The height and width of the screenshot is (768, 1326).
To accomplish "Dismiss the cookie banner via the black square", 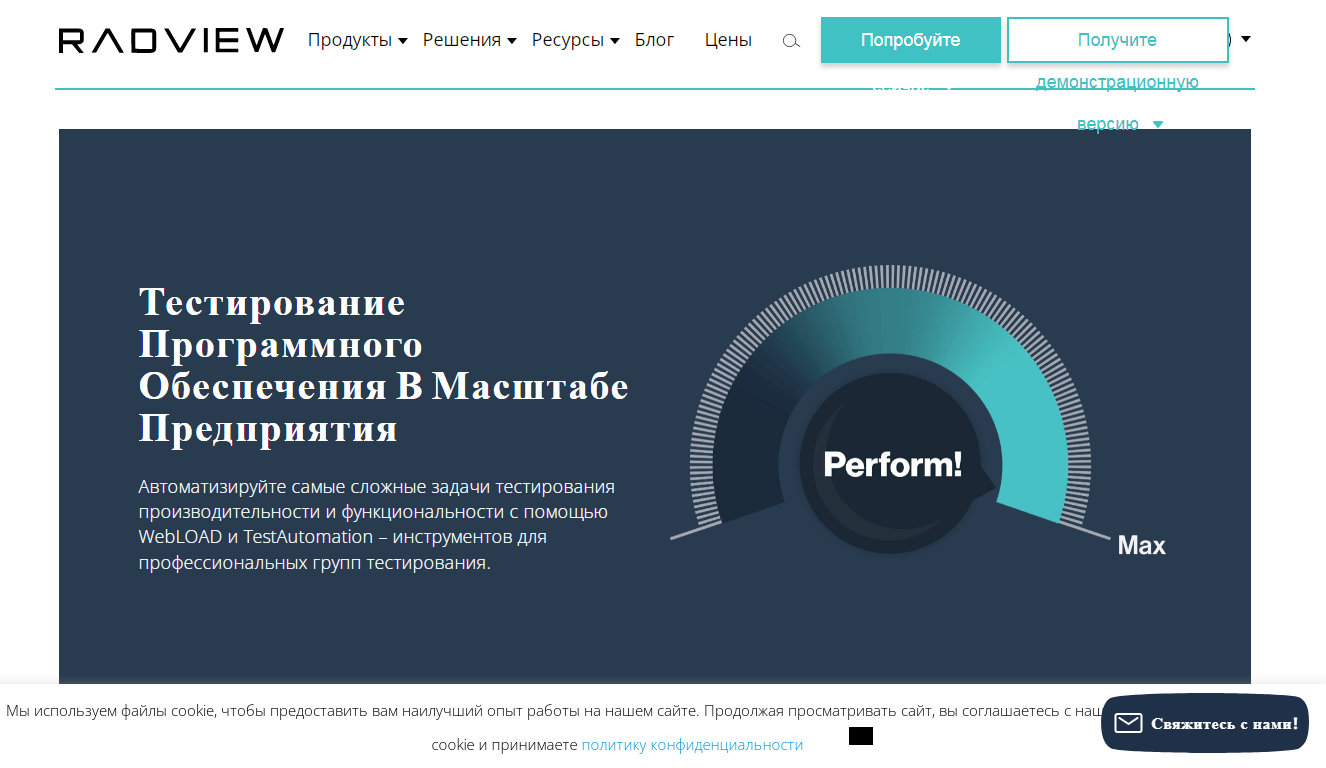I will (861, 736).
